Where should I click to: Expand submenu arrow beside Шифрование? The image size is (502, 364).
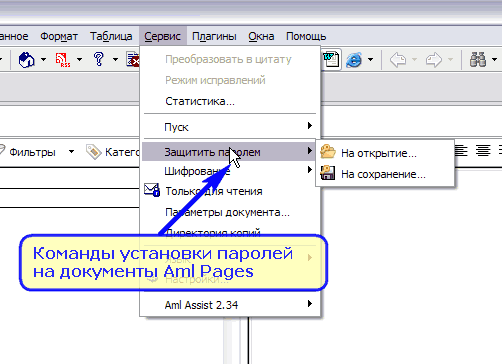click(x=310, y=170)
